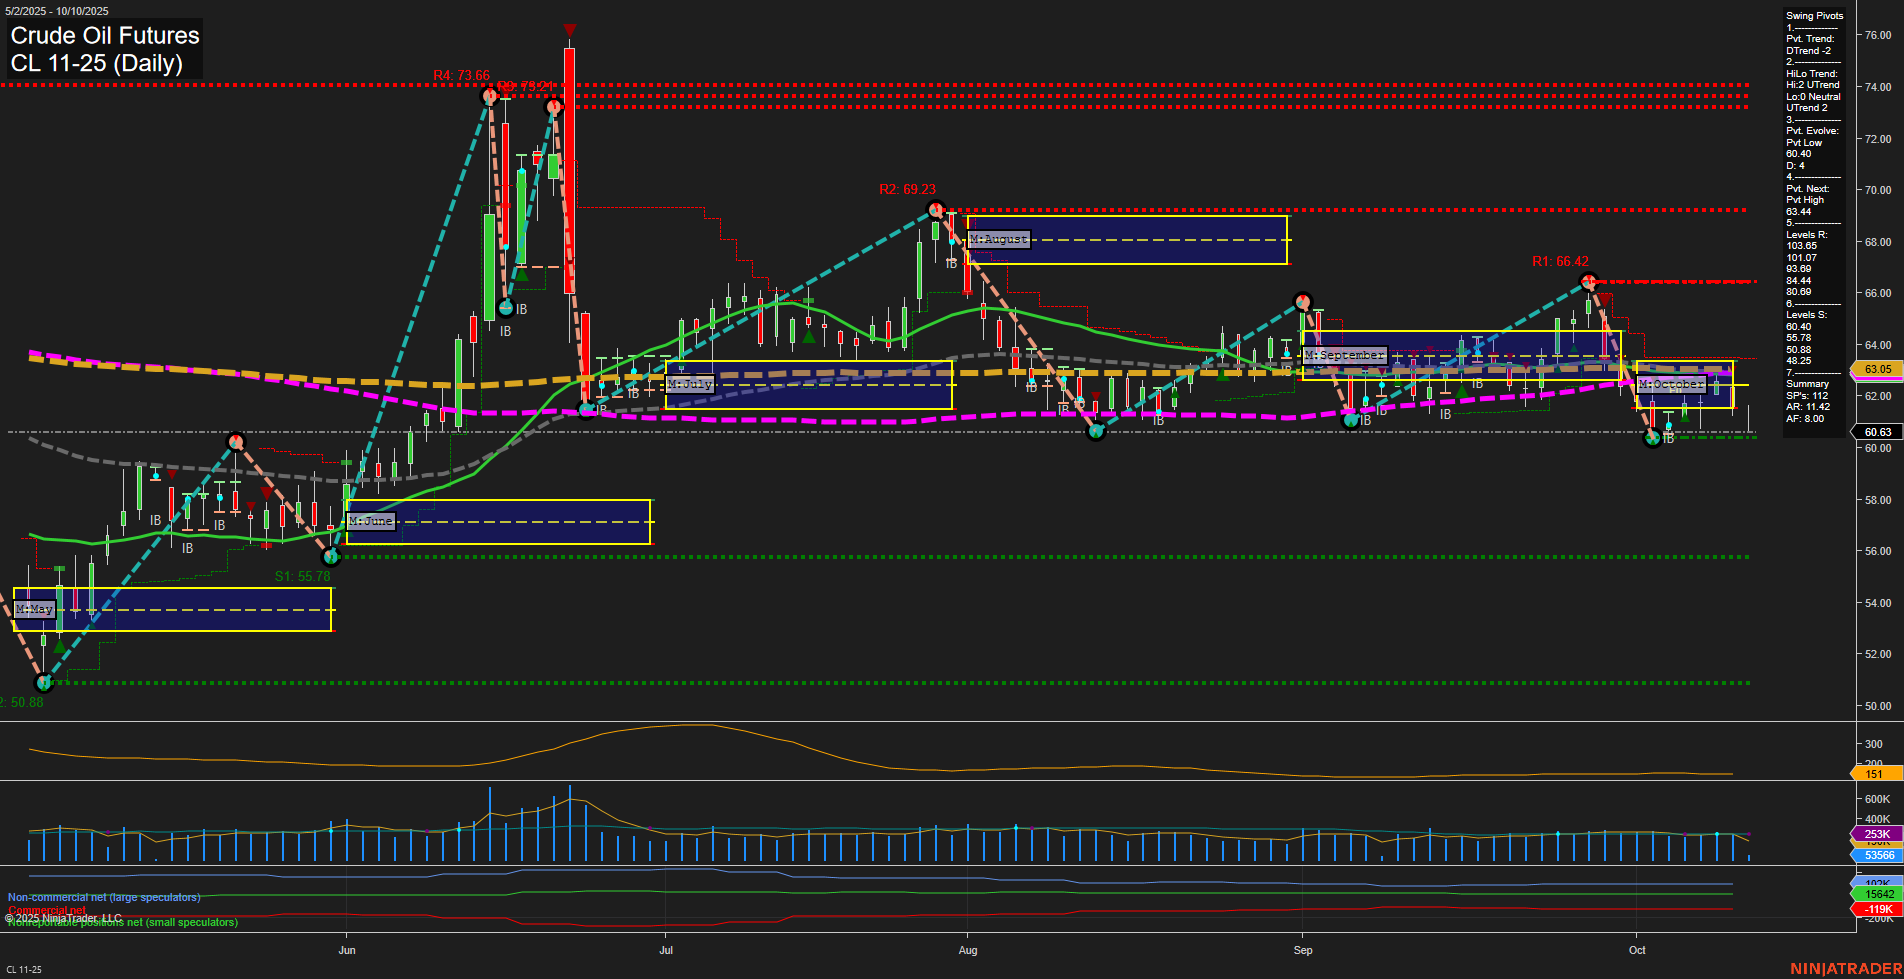Select the M:August monthly range label

(998, 239)
